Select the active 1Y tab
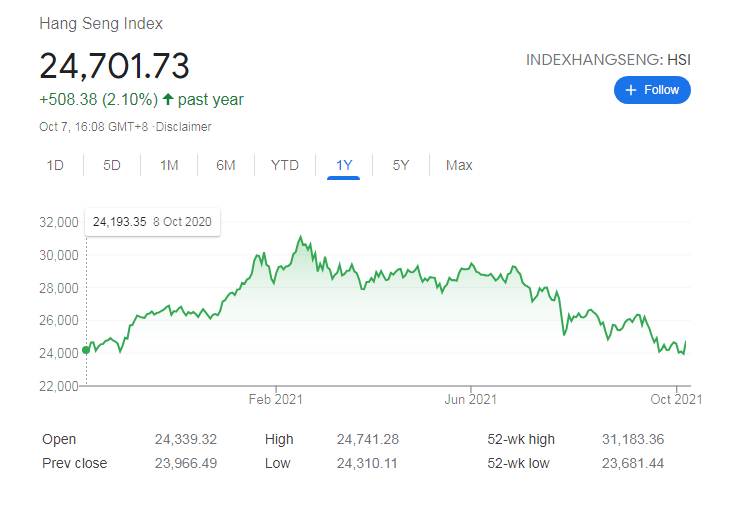Image resolution: width=742 pixels, height=508 pixels. (344, 165)
